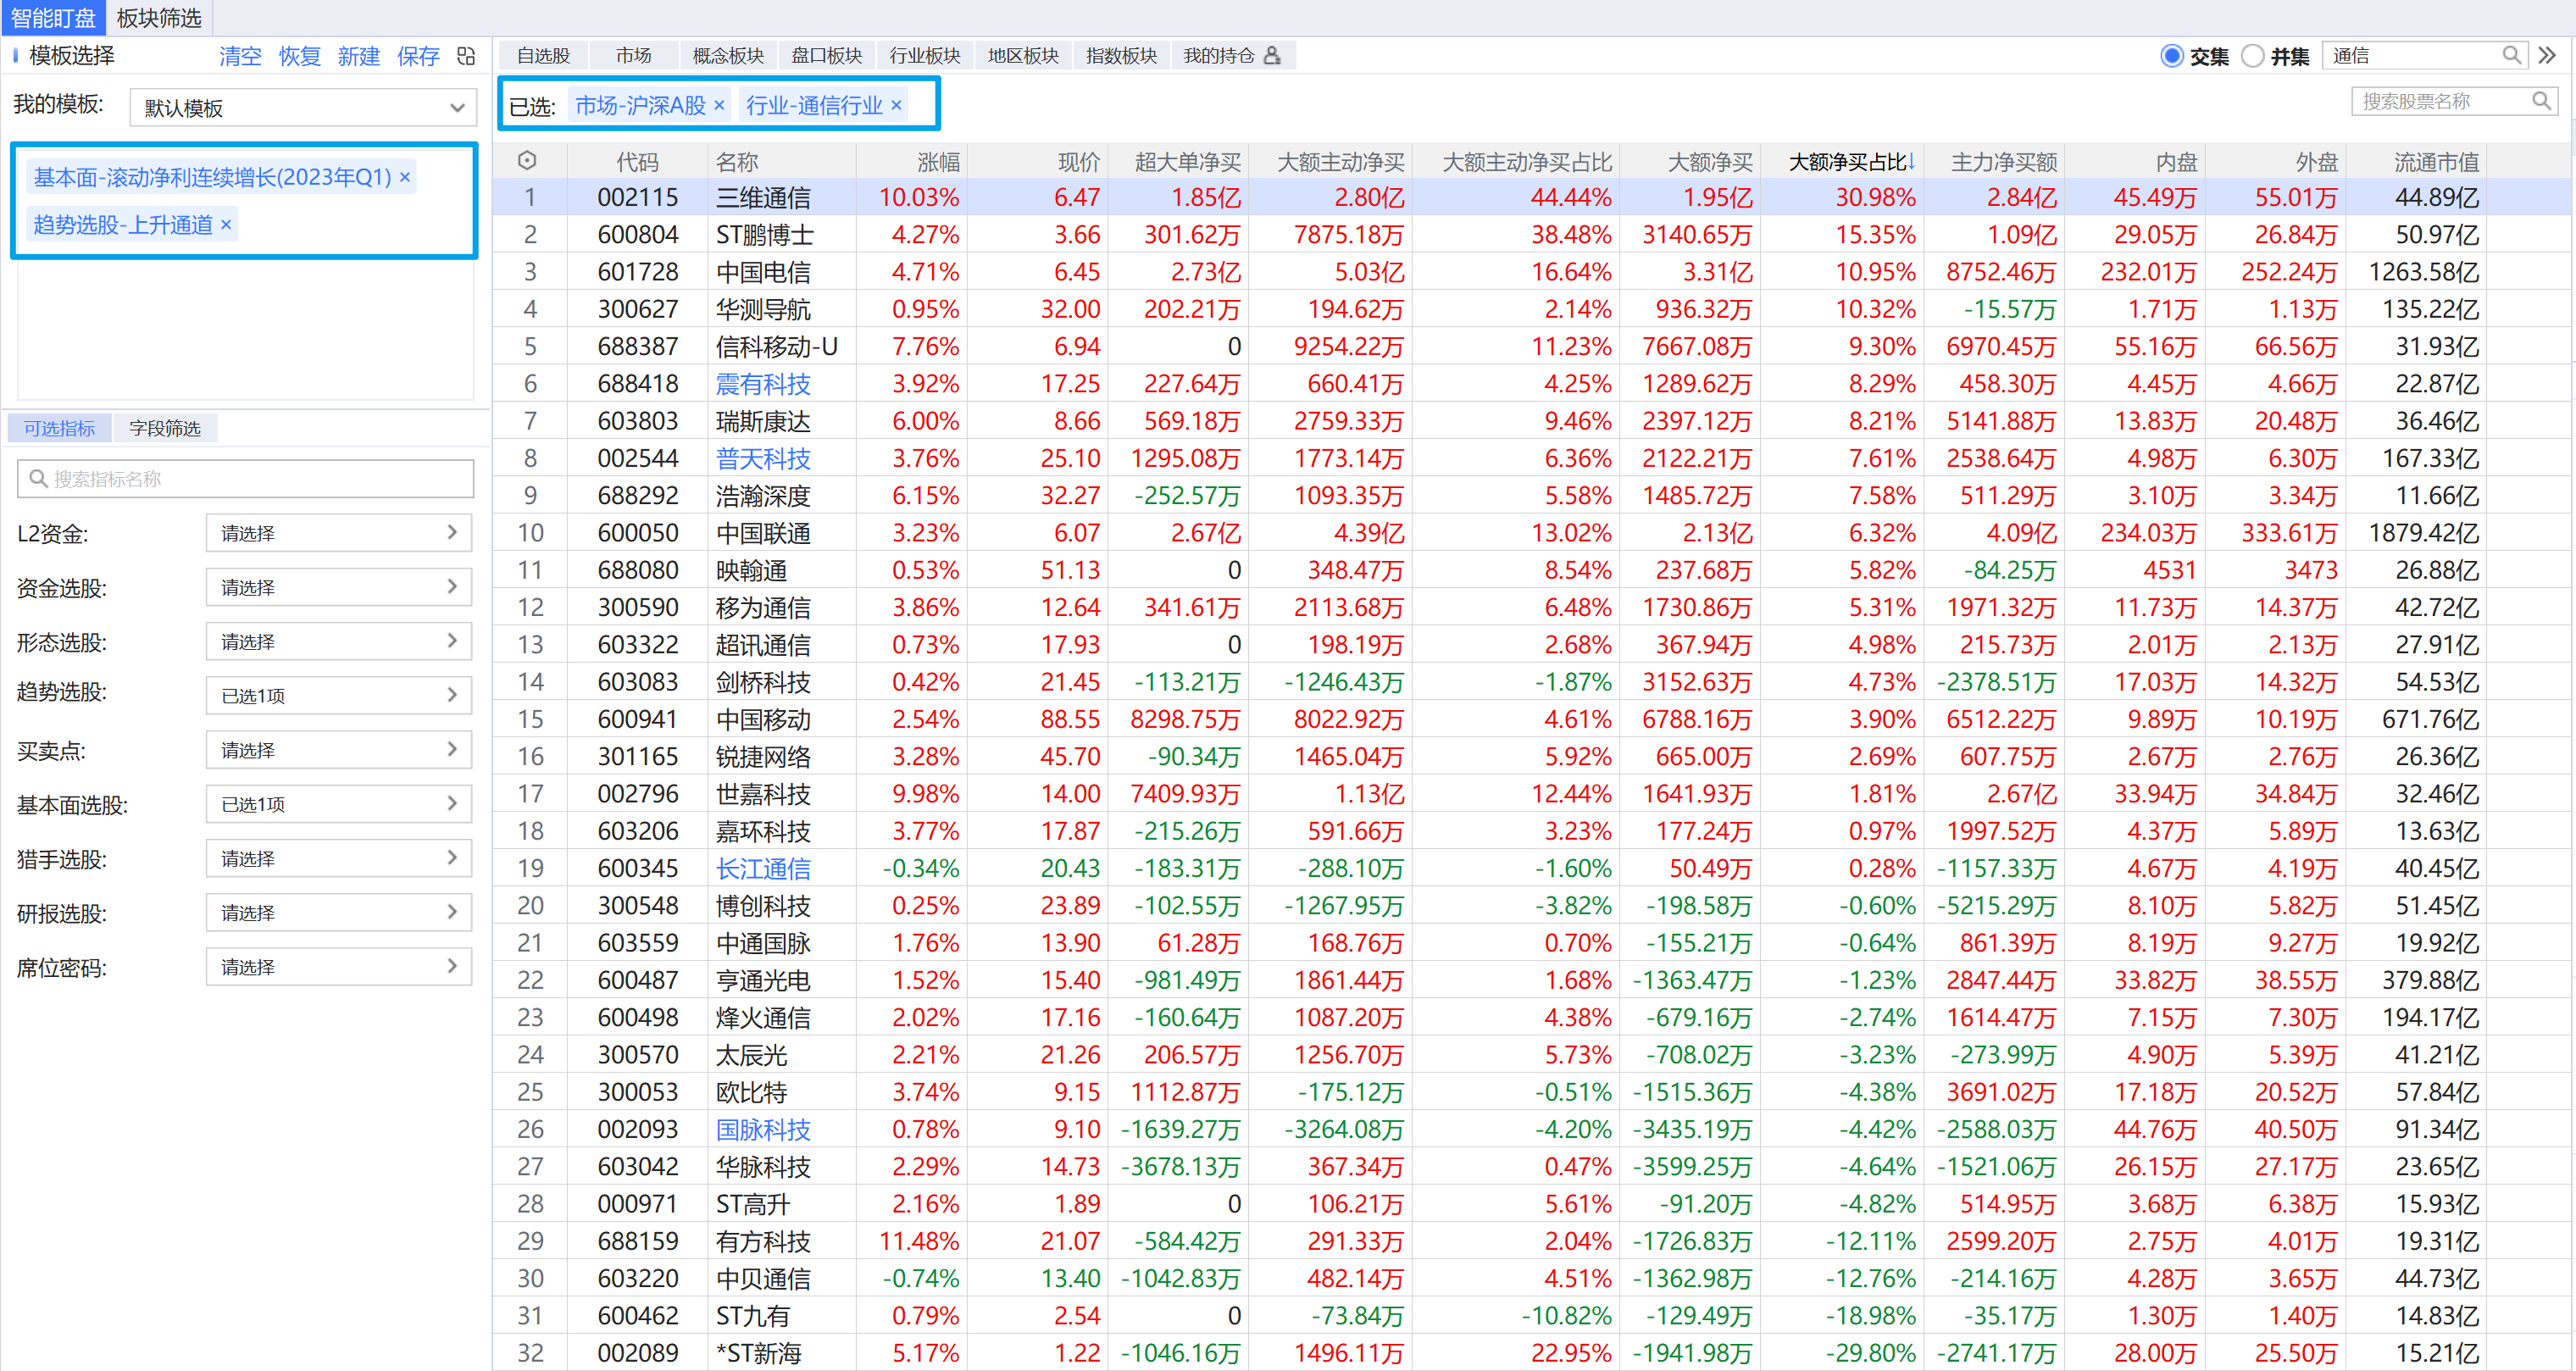Switch to the 字段筛选 tab
2576x1371 pixels.
coord(165,428)
